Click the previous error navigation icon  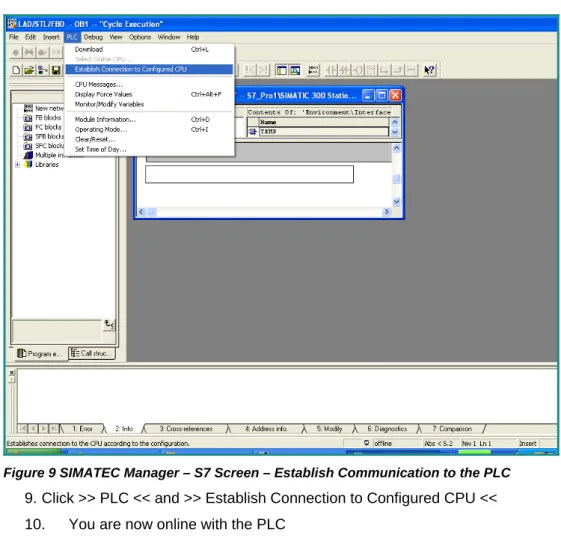coord(250,70)
